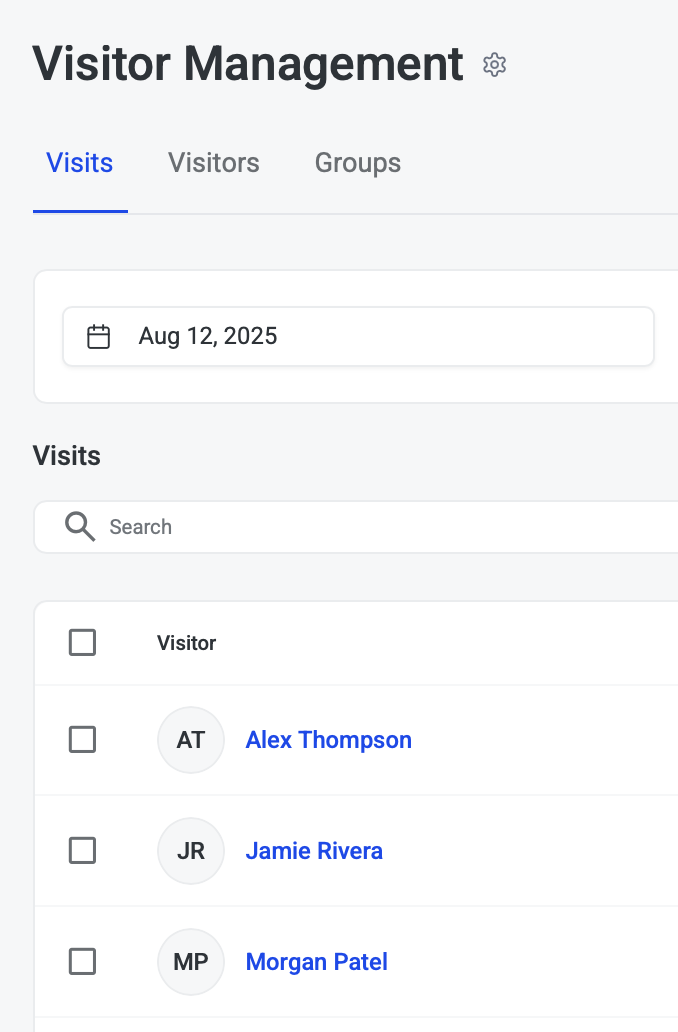The width and height of the screenshot is (678, 1032).
Task: Click the MP avatar circle
Action: coord(191,962)
